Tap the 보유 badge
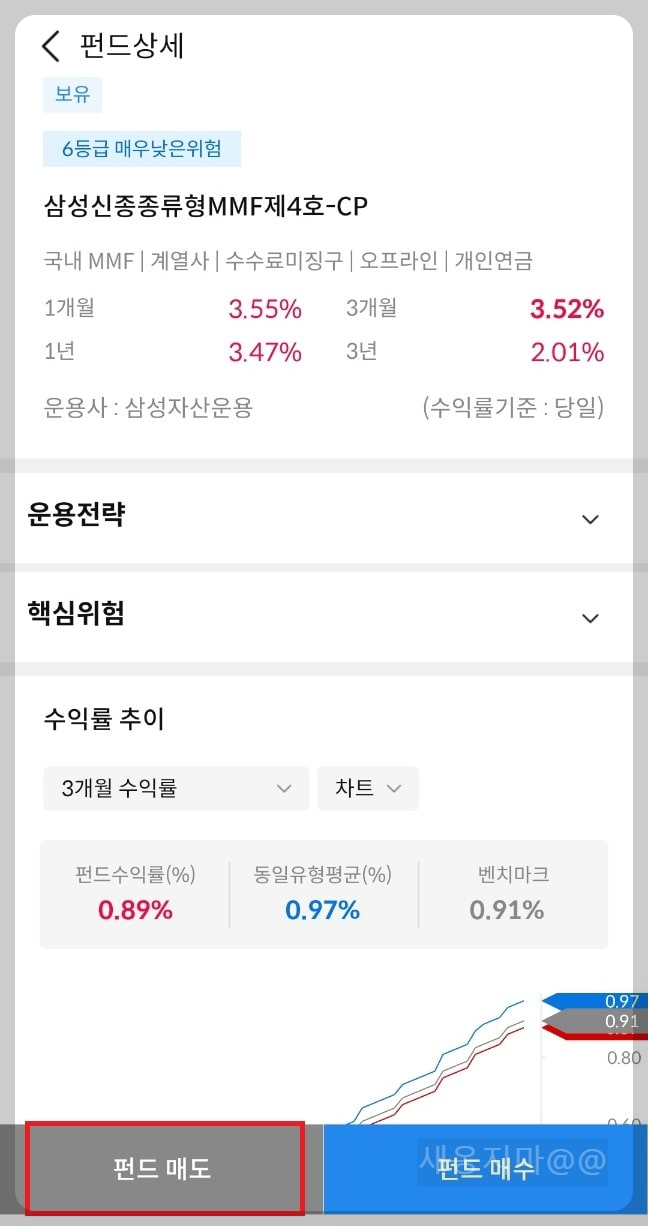Screen dimensions: 648x1226 71,94
